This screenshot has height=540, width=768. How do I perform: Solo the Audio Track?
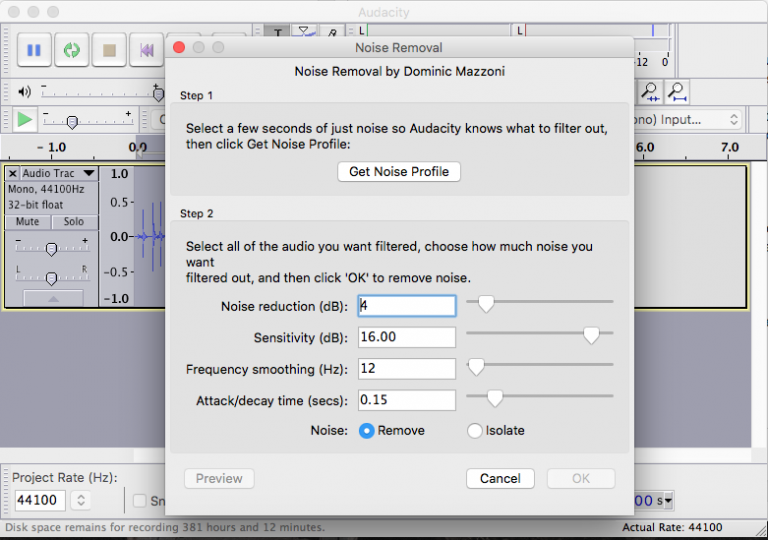(74, 222)
